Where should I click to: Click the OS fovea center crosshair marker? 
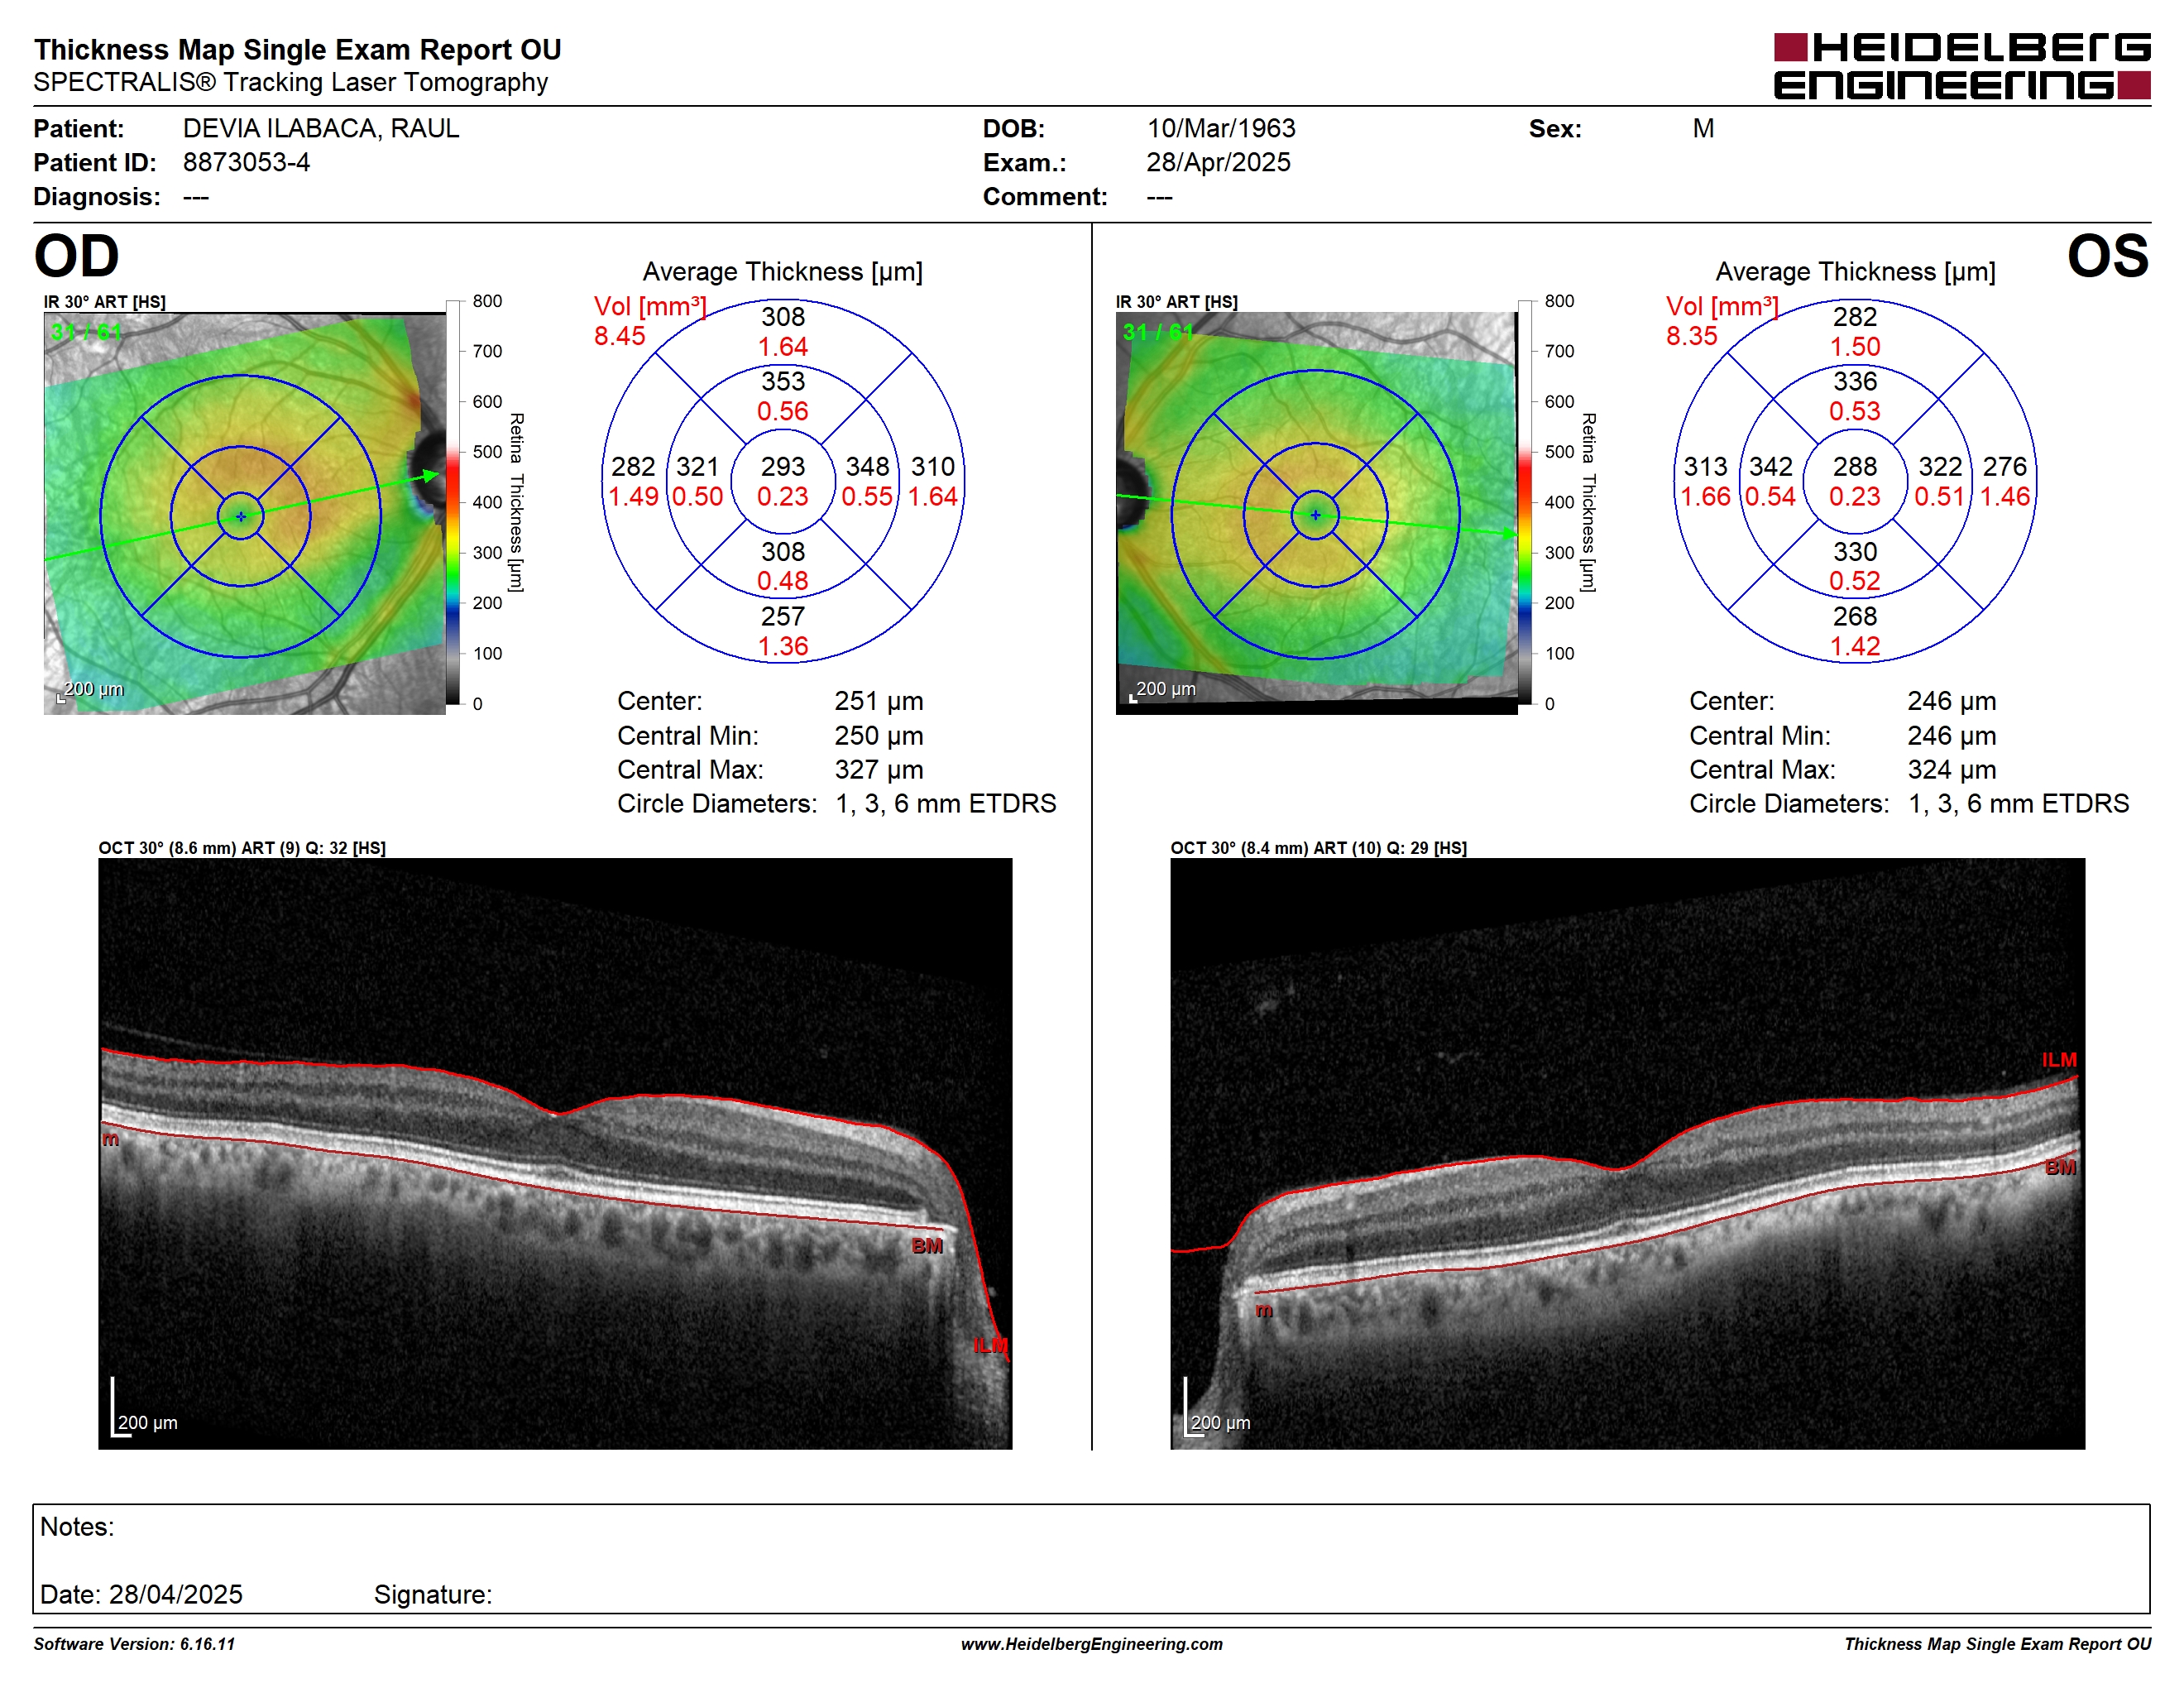[x=1315, y=515]
